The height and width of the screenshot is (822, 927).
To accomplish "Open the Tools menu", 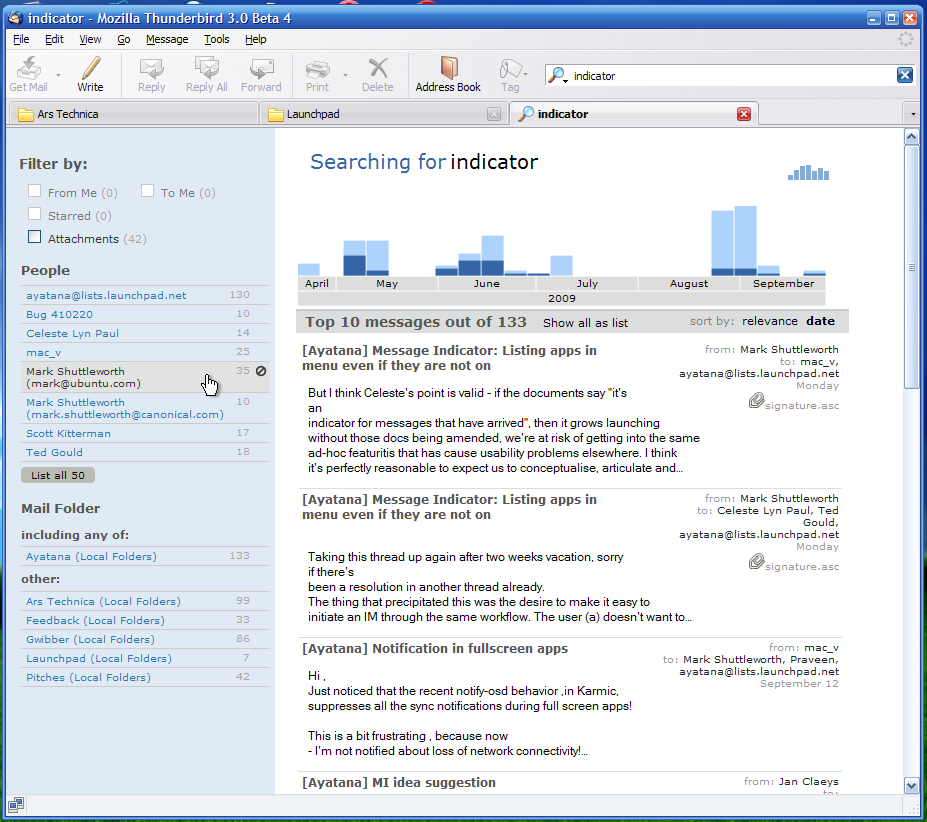I will coord(216,39).
